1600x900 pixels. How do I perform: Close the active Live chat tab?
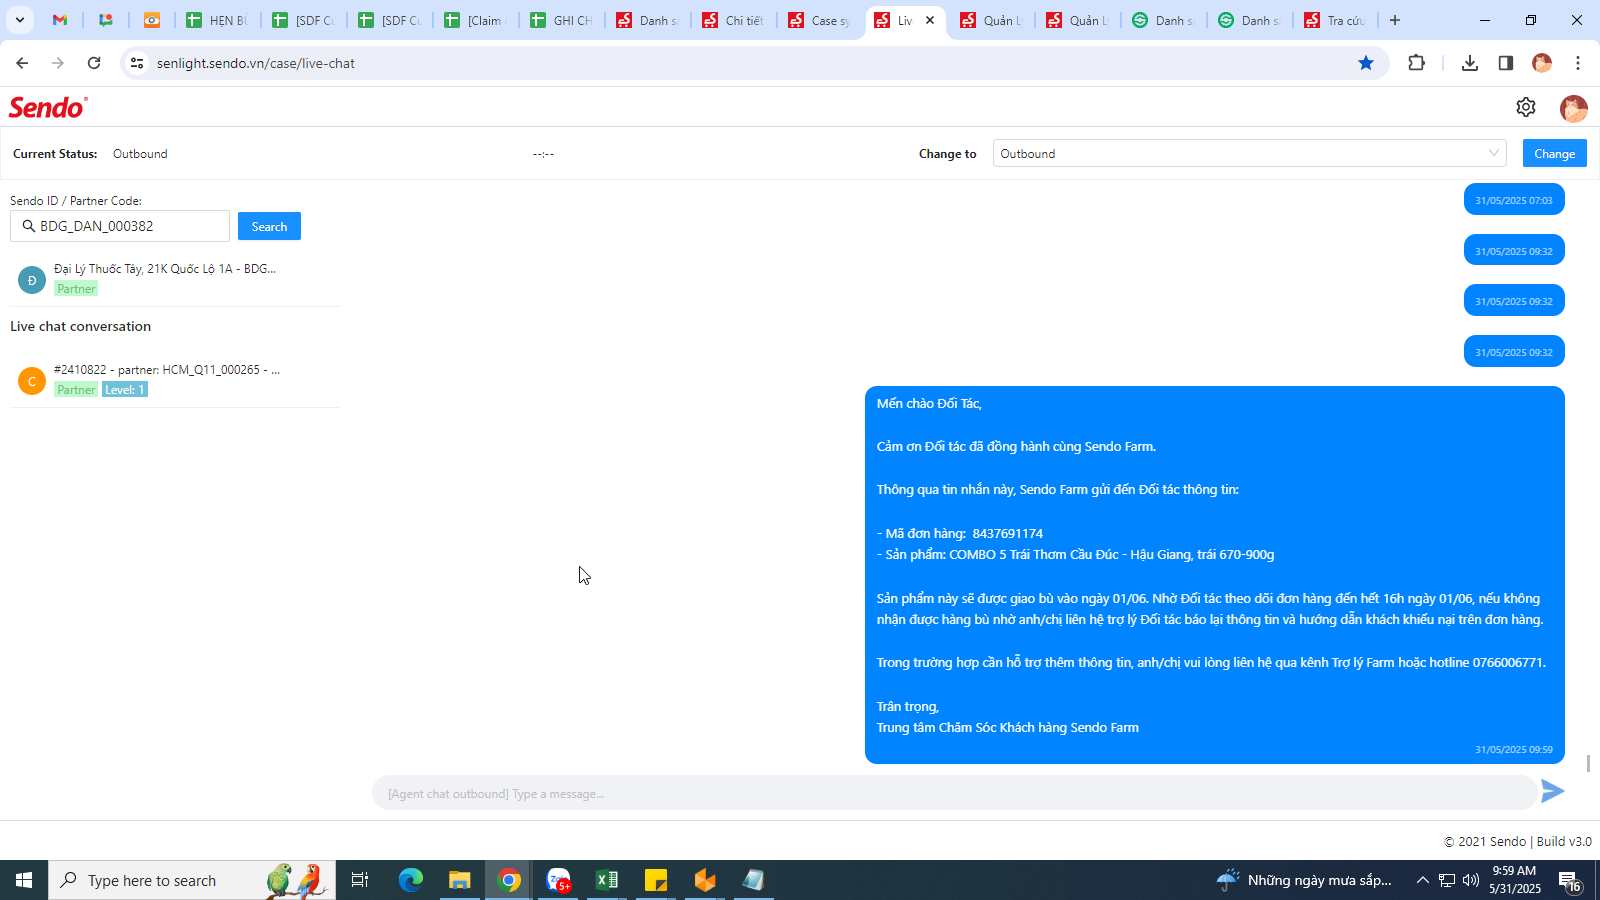click(930, 20)
